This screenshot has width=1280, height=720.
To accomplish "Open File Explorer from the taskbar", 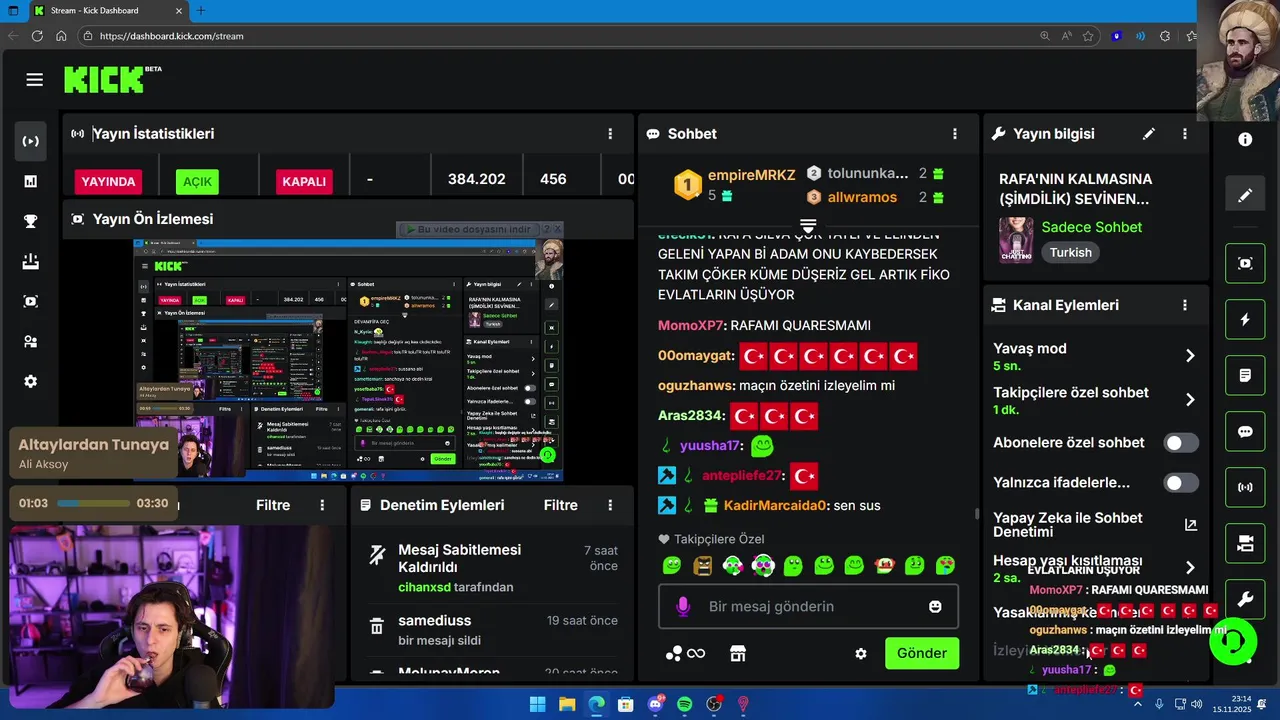I will click(567, 704).
